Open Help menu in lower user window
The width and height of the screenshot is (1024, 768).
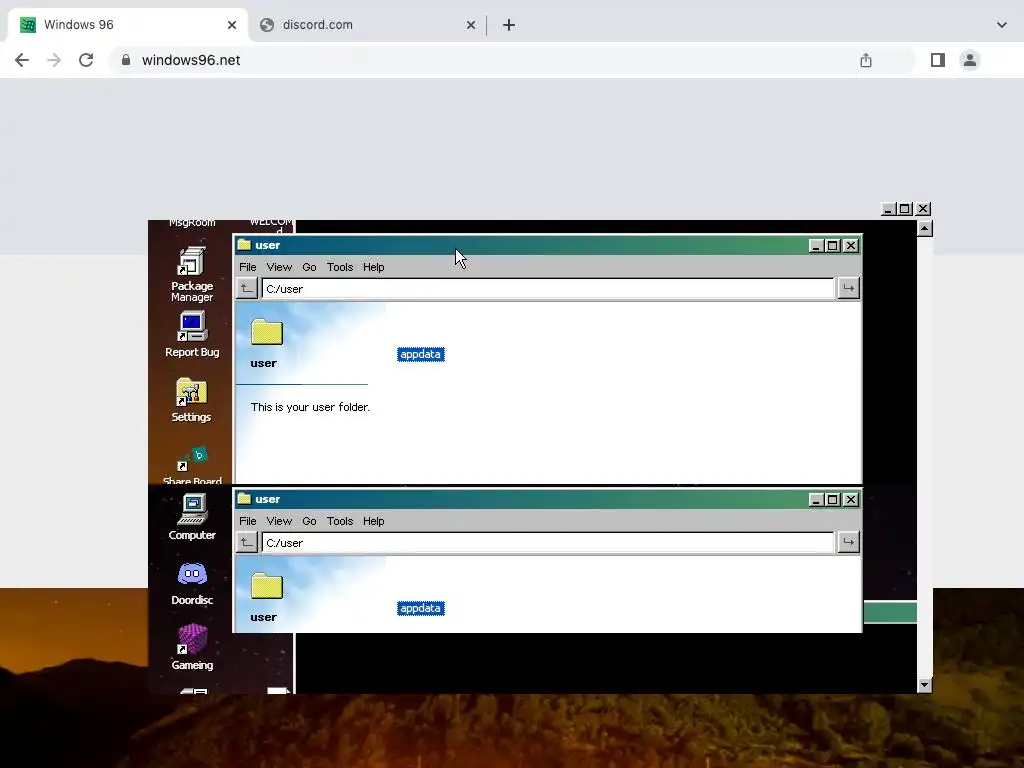(374, 521)
